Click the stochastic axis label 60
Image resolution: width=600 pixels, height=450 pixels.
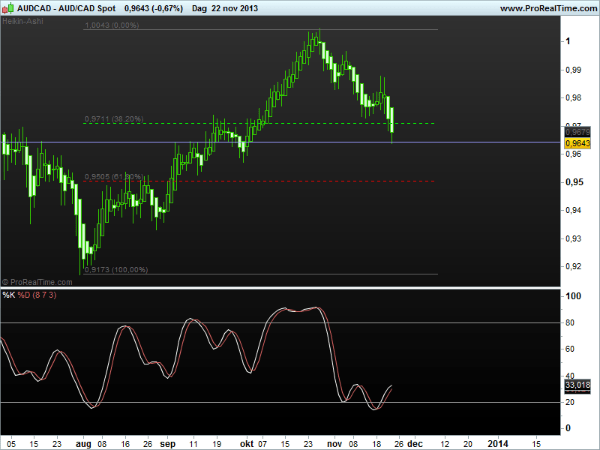point(570,349)
